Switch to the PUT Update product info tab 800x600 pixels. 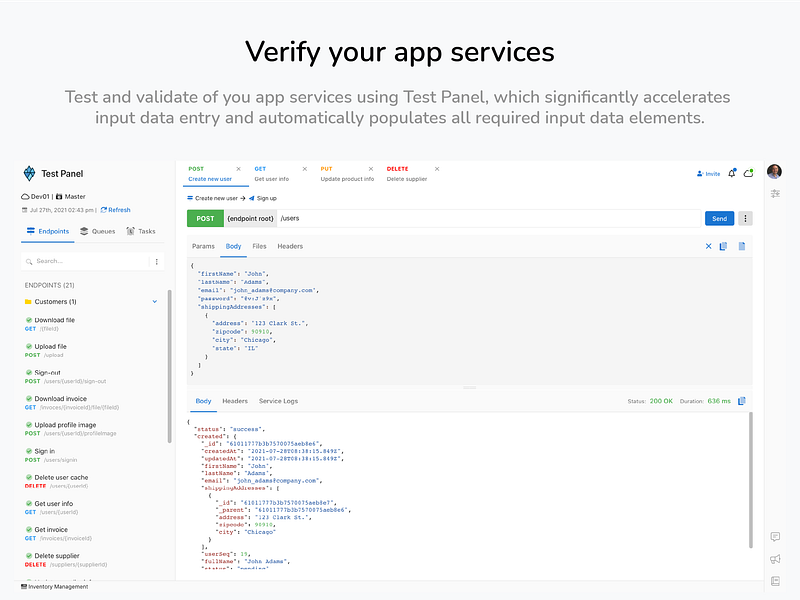coord(347,174)
